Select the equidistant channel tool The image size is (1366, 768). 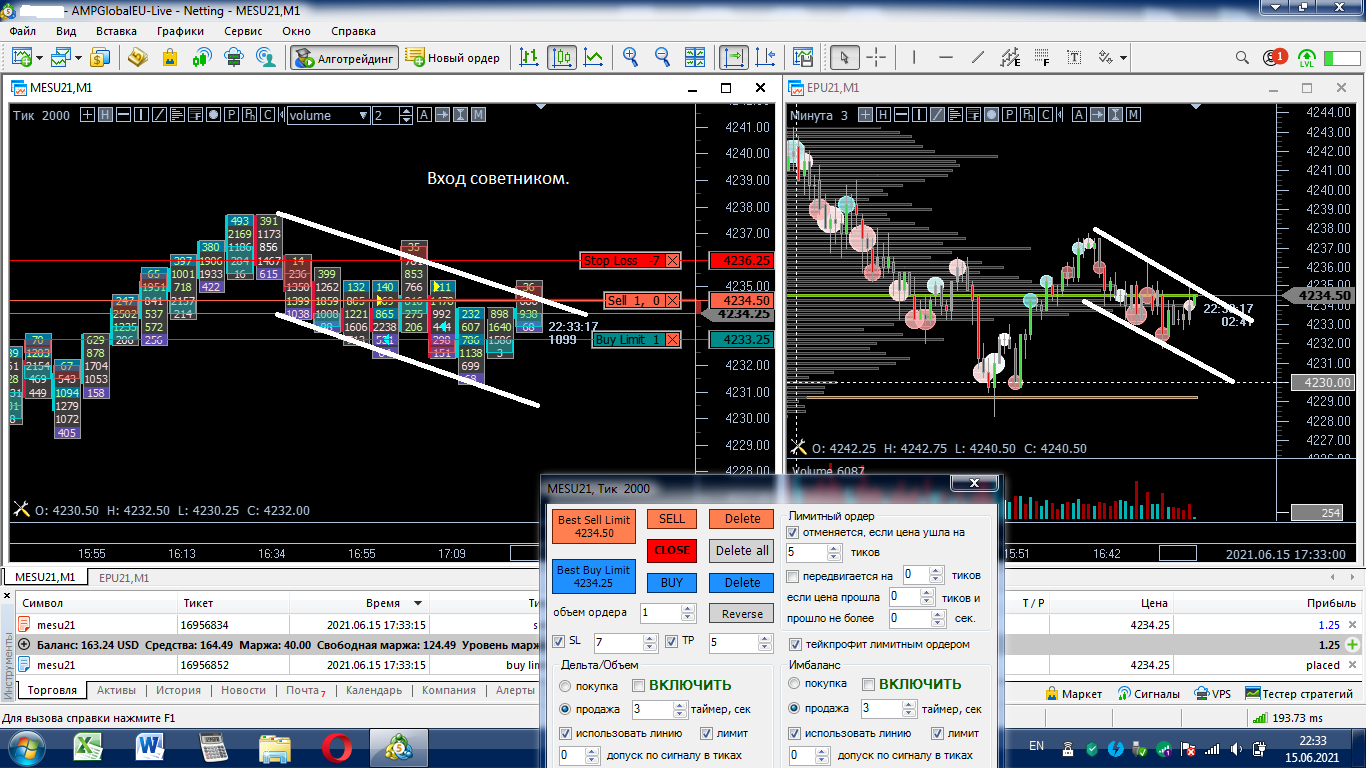(x=1010, y=58)
